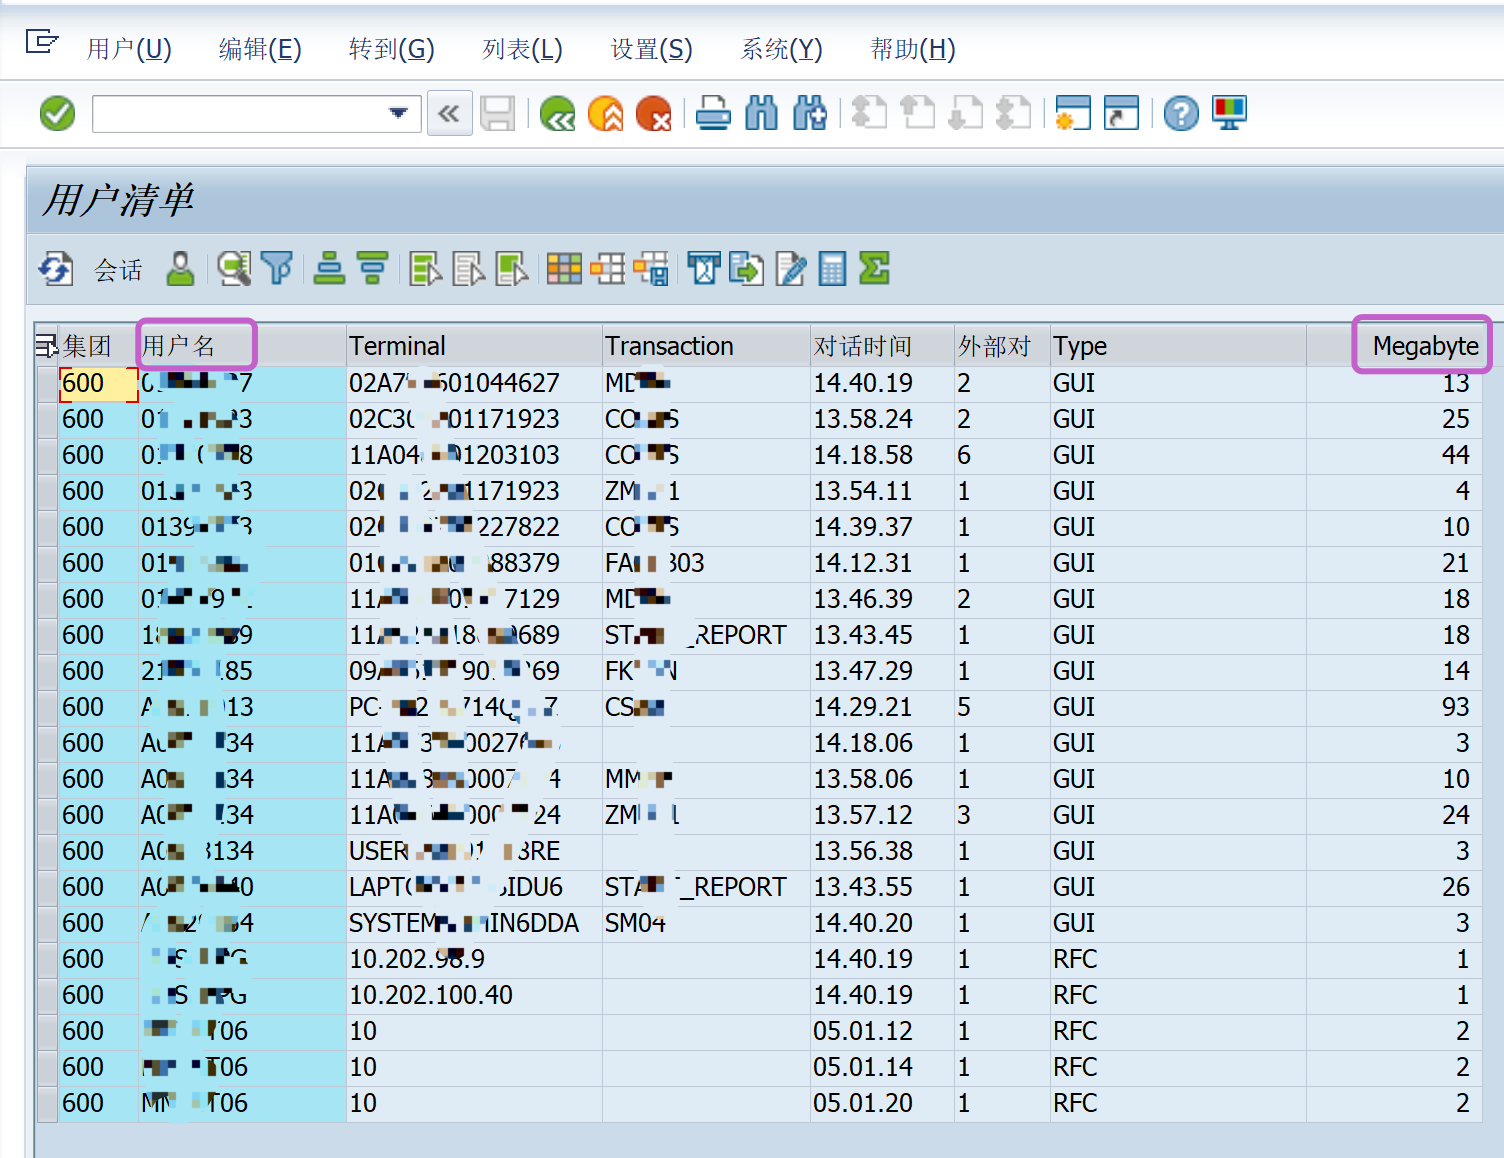Click the green User Info person icon
This screenshot has height=1158, width=1504.
point(180,269)
